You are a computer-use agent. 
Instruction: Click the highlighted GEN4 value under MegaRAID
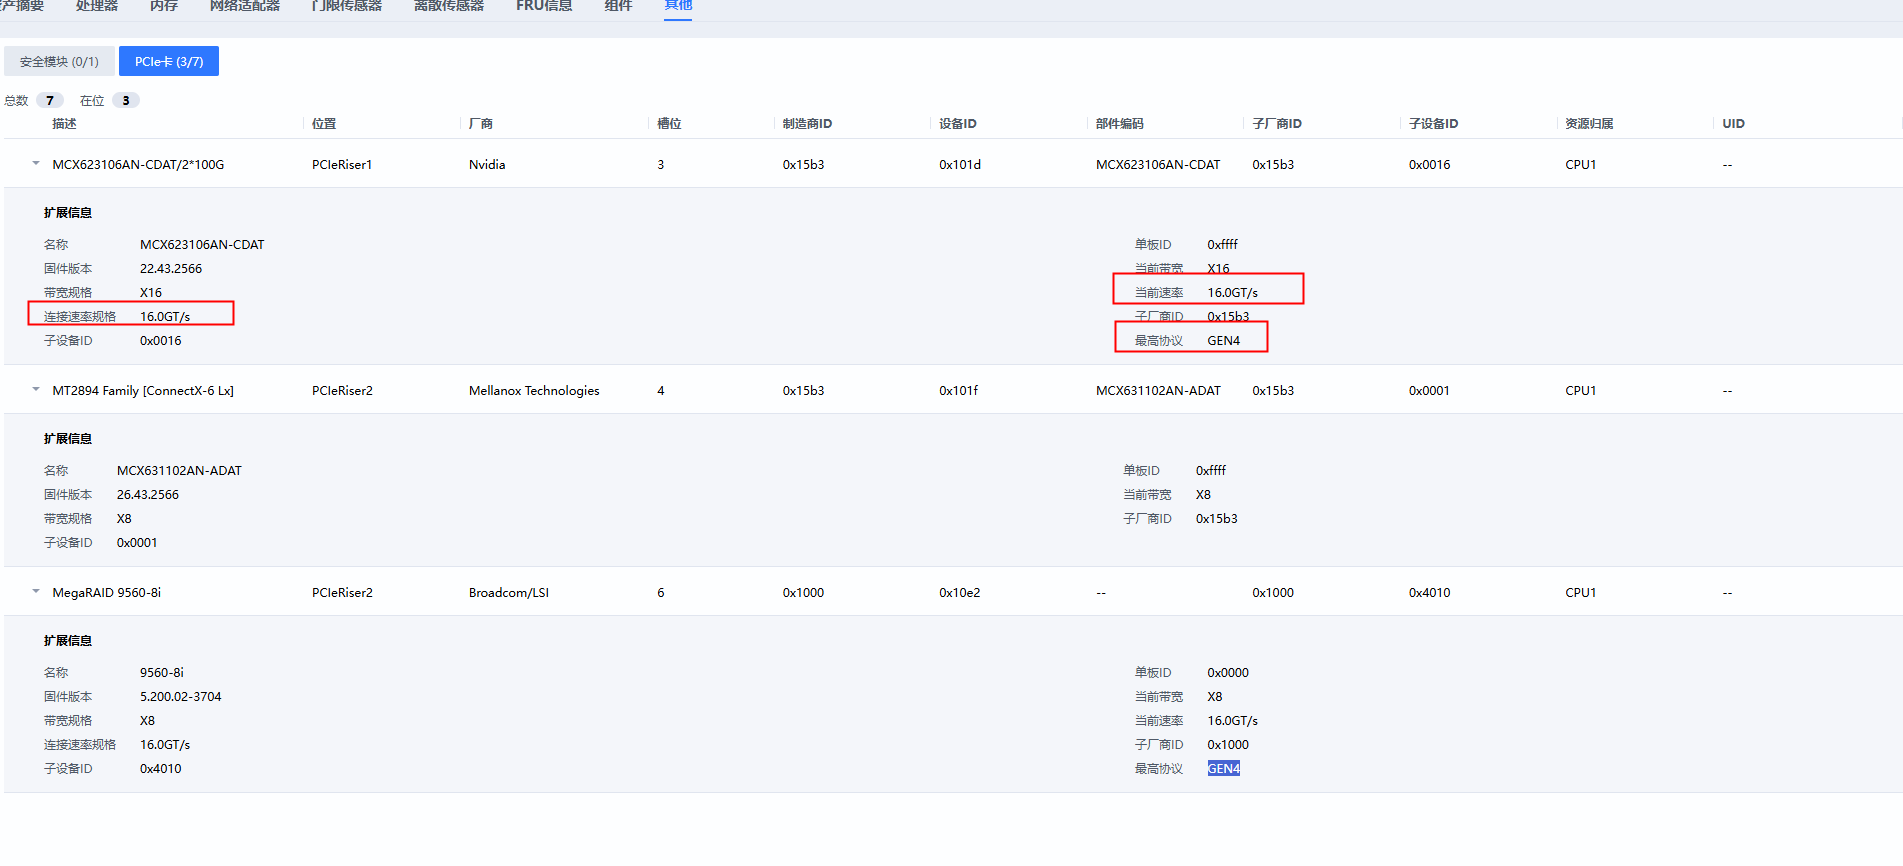point(1223,769)
